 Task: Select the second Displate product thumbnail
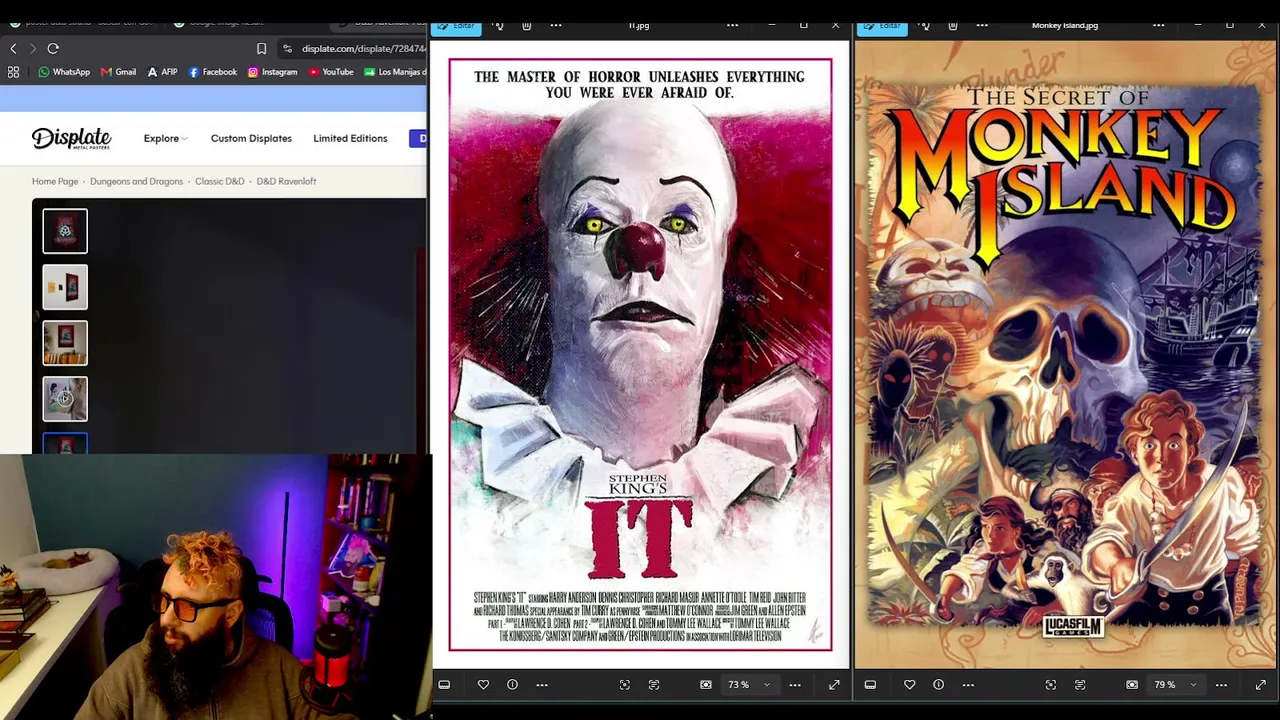click(x=65, y=287)
